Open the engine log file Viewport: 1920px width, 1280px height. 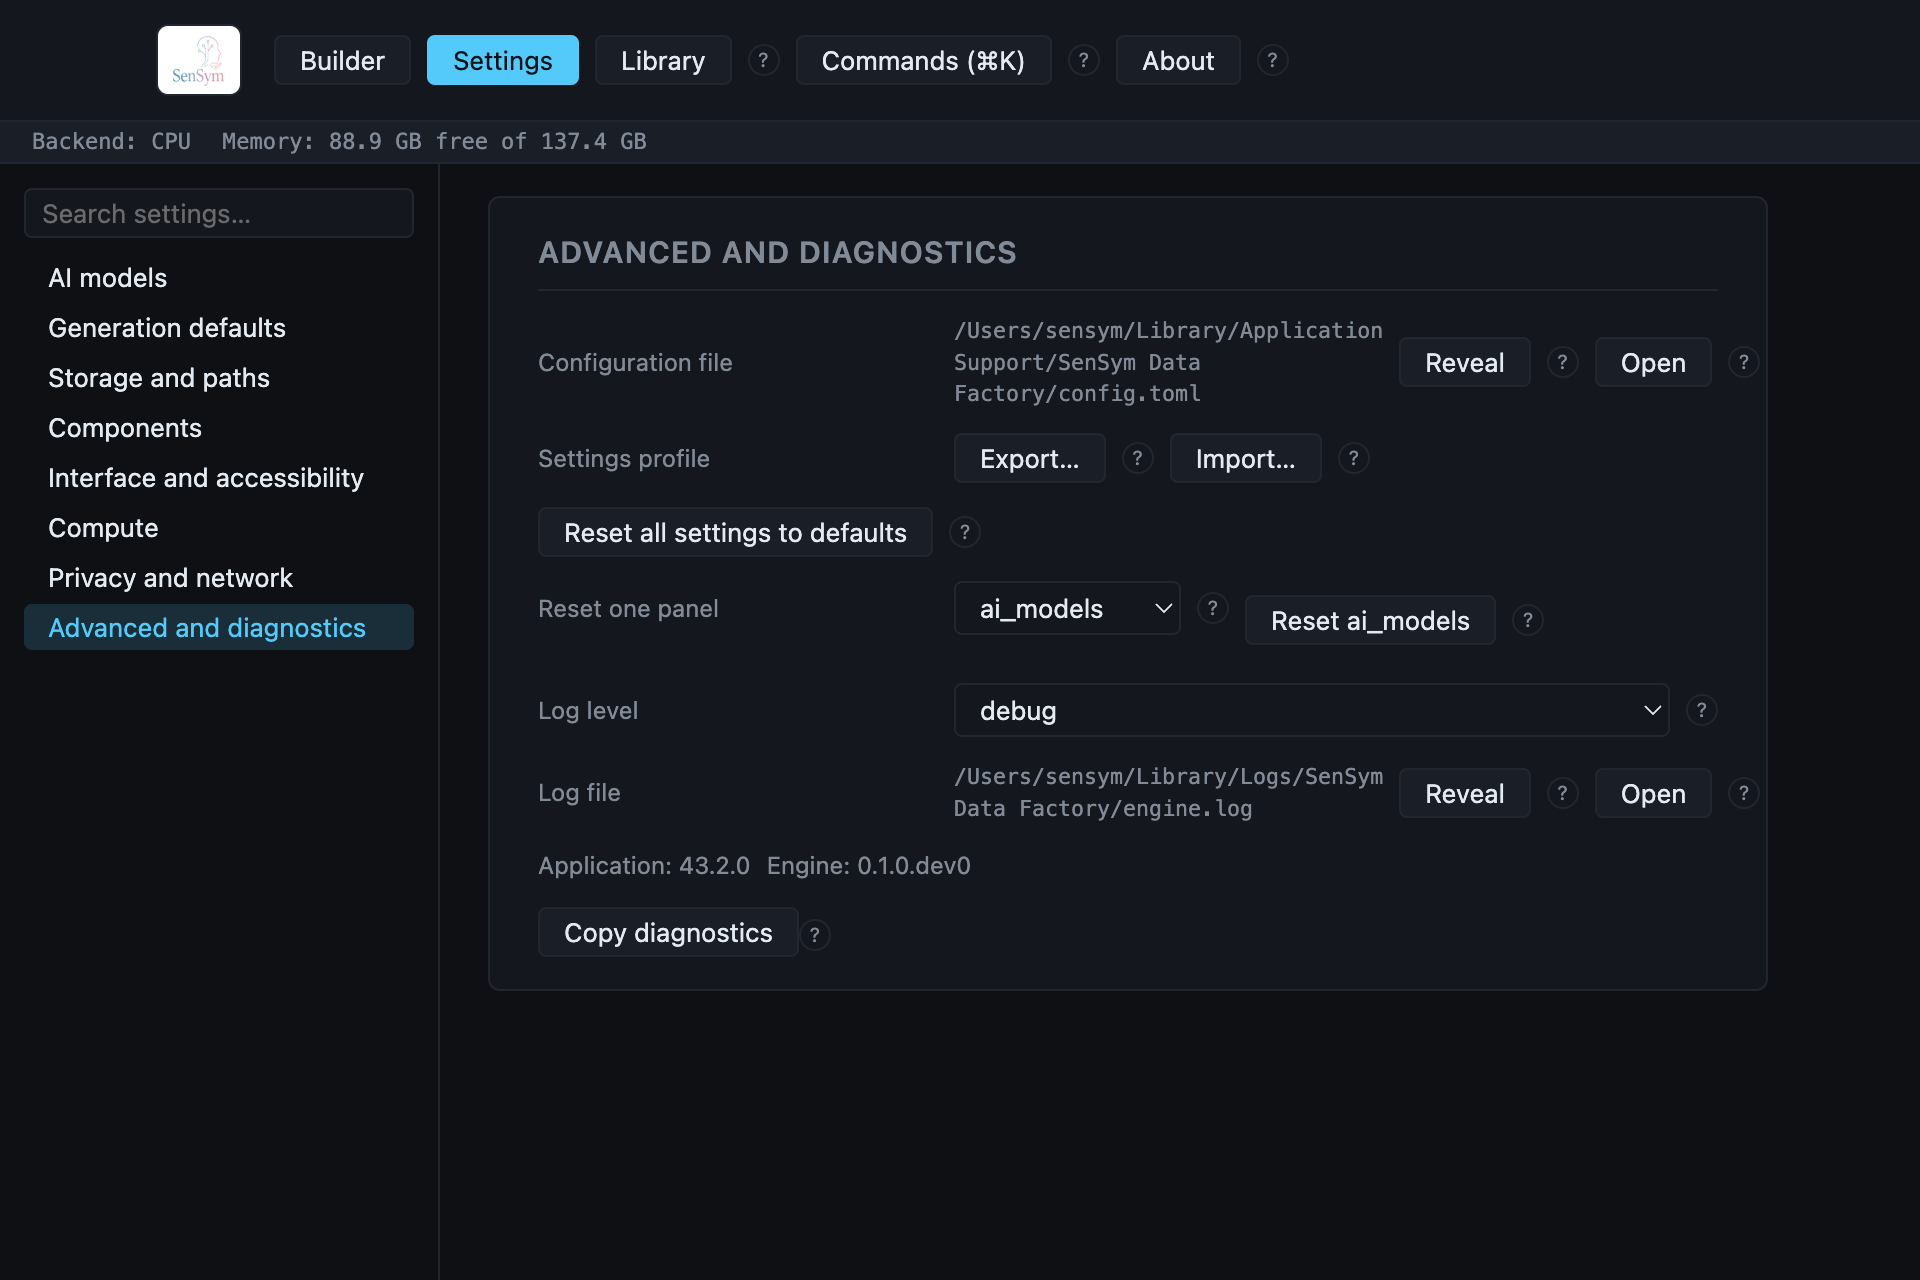[x=1653, y=793]
